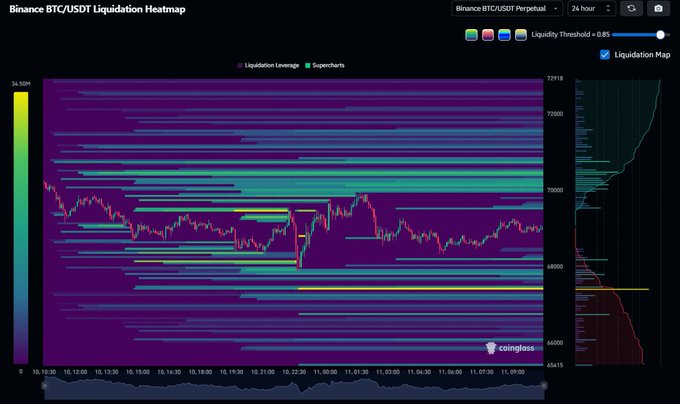Toggle Liquidation Leverage legend series
The width and height of the screenshot is (680, 404).
pos(270,65)
